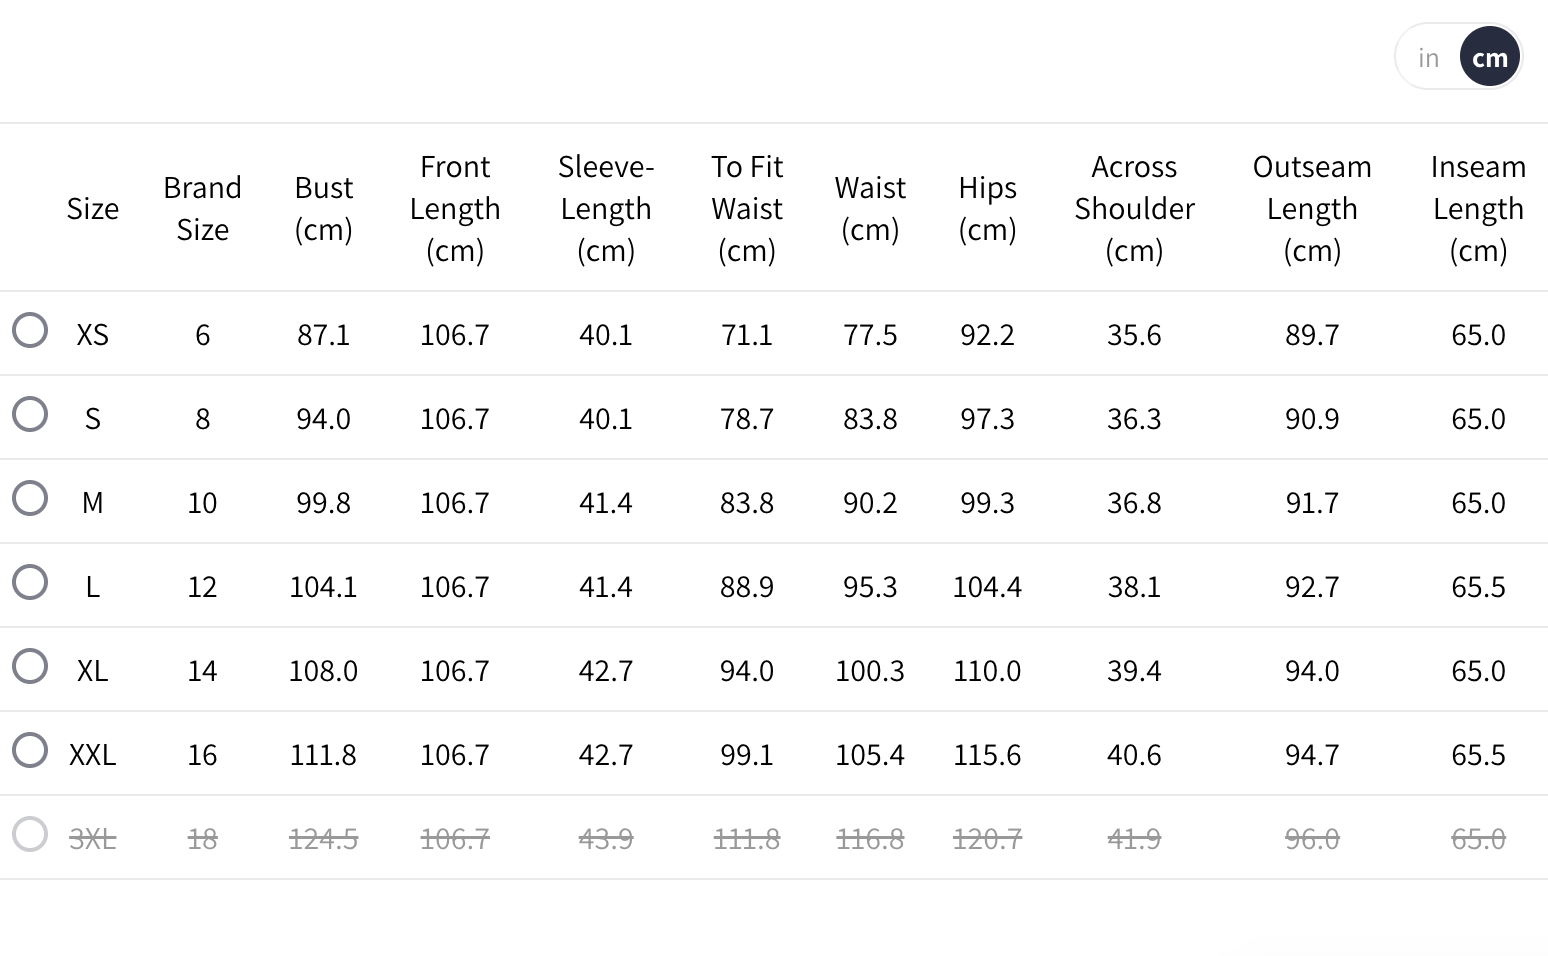Click the Brand Size column header
Screen dimensions: 1548x956
203,209
